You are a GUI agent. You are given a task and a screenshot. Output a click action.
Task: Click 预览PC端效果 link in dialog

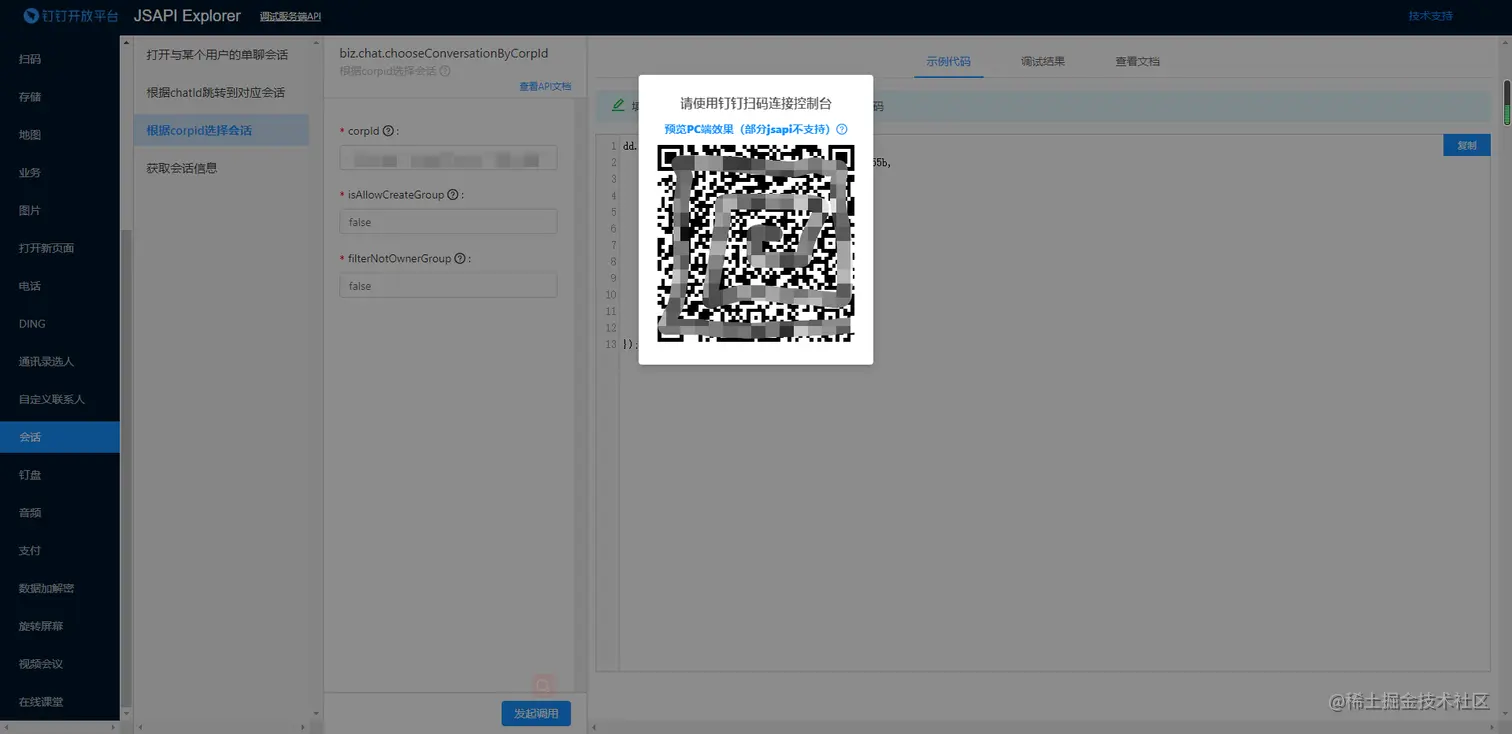point(749,129)
